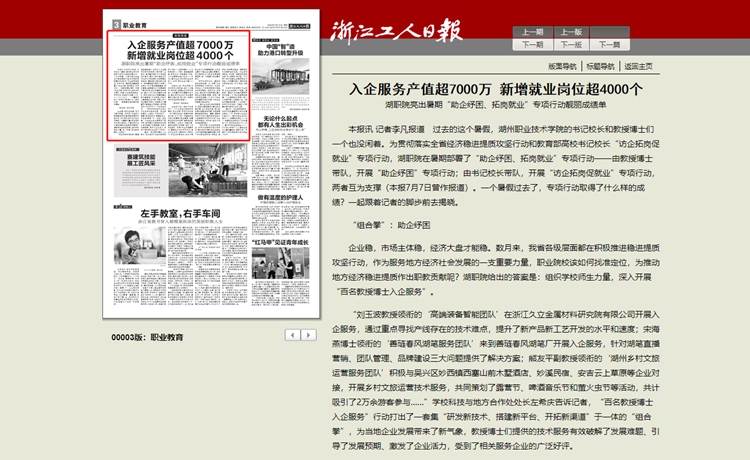Click the blank button above 下一篇

tap(609, 32)
